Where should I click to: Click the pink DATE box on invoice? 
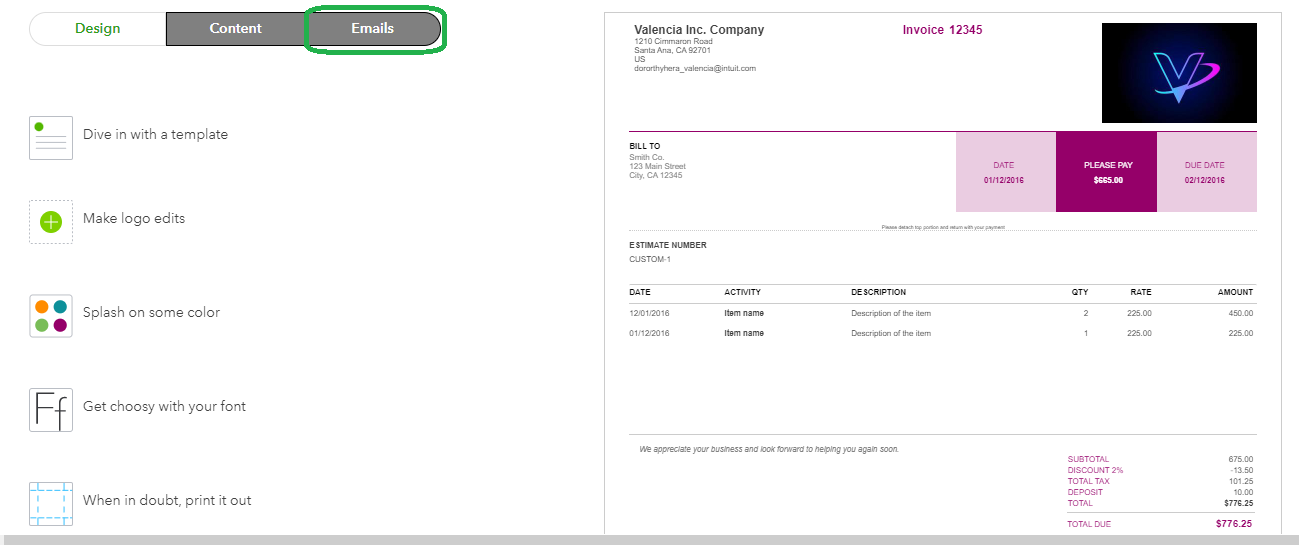click(x=1005, y=172)
